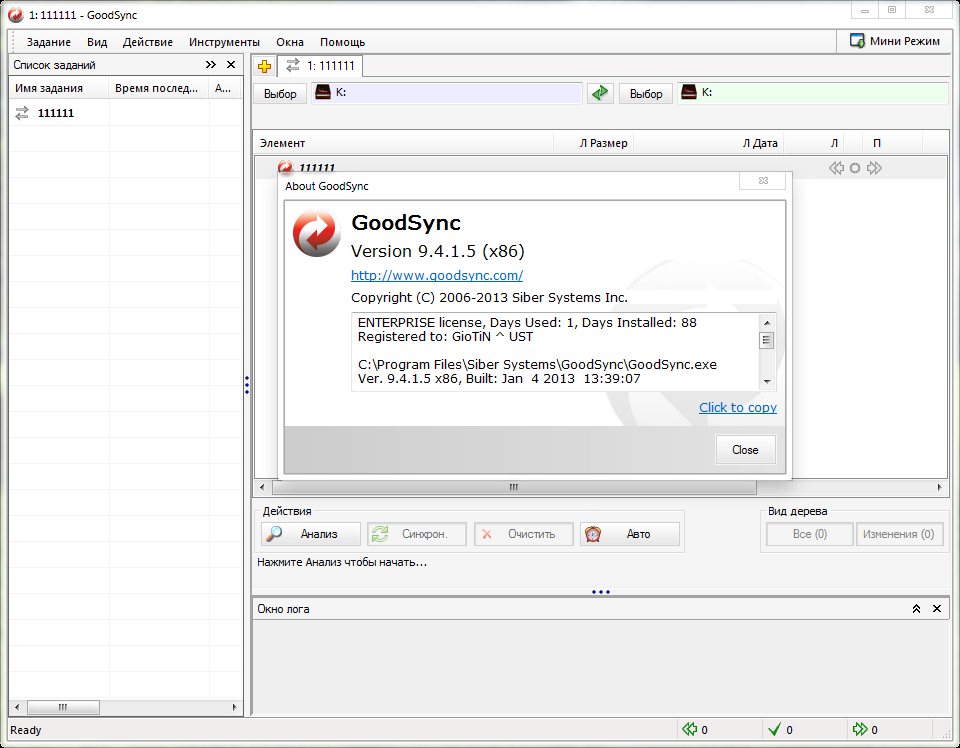This screenshot has width=960, height=748.
Task: Open the Действие menu
Action: (148, 42)
